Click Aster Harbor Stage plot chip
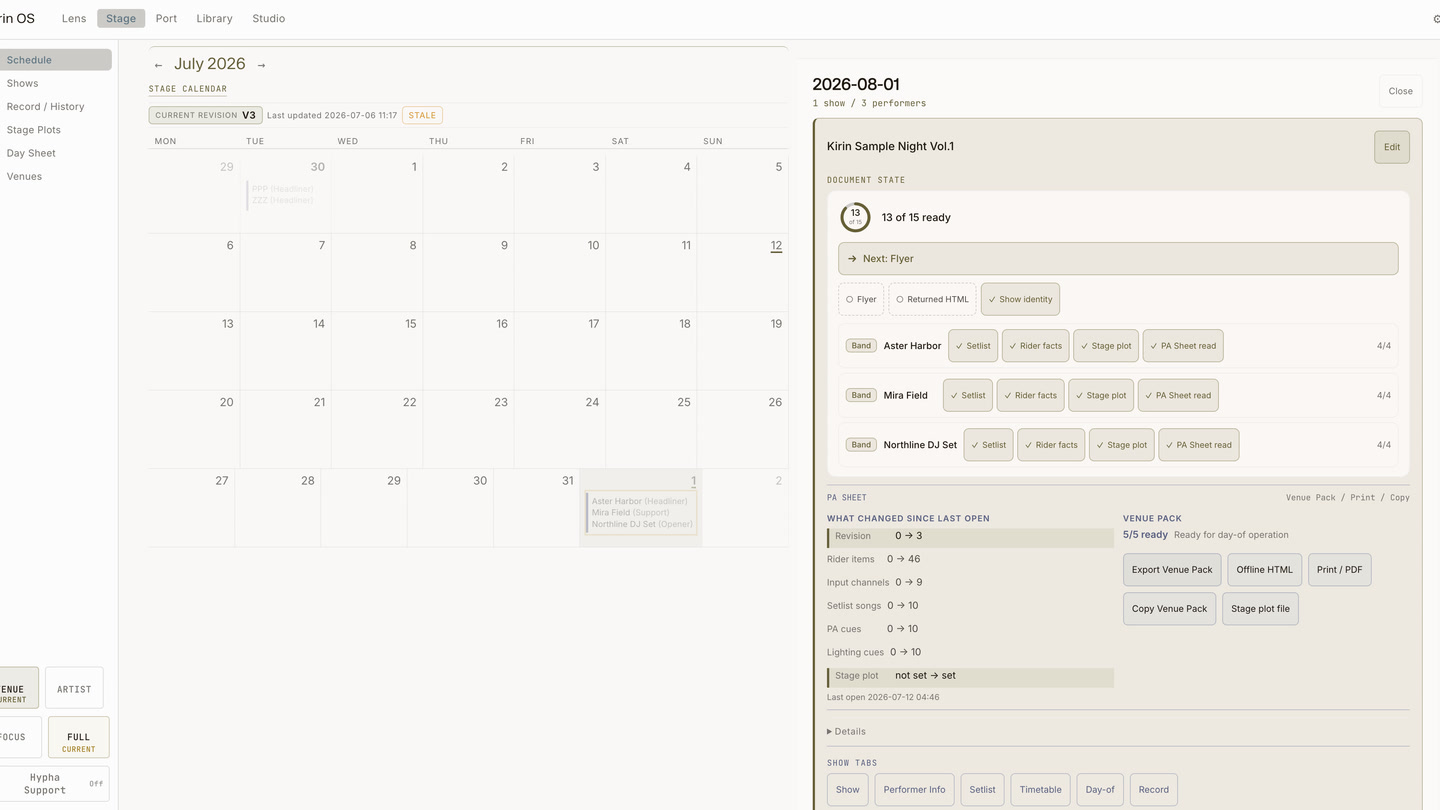 coord(1106,346)
